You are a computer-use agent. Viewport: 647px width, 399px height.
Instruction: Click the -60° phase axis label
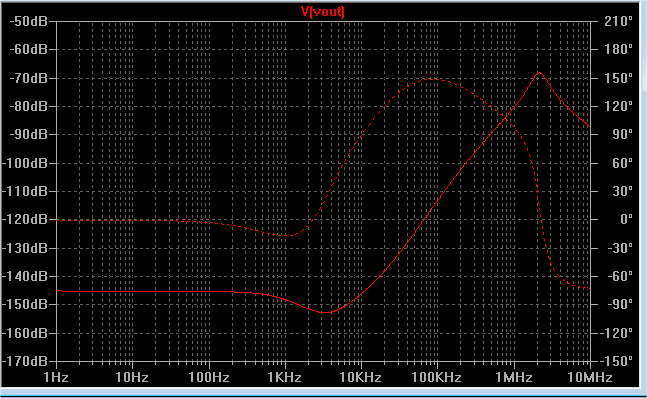(620, 276)
